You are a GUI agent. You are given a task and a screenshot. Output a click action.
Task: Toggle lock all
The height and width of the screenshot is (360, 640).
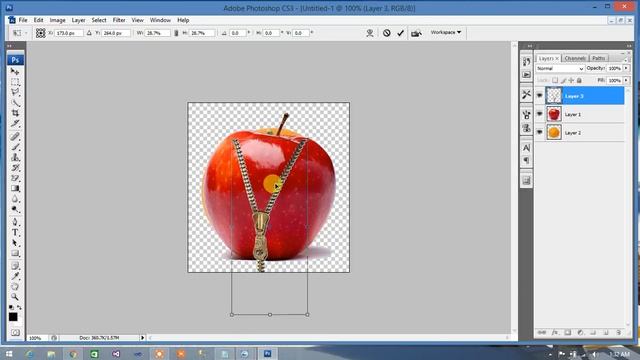579,80
